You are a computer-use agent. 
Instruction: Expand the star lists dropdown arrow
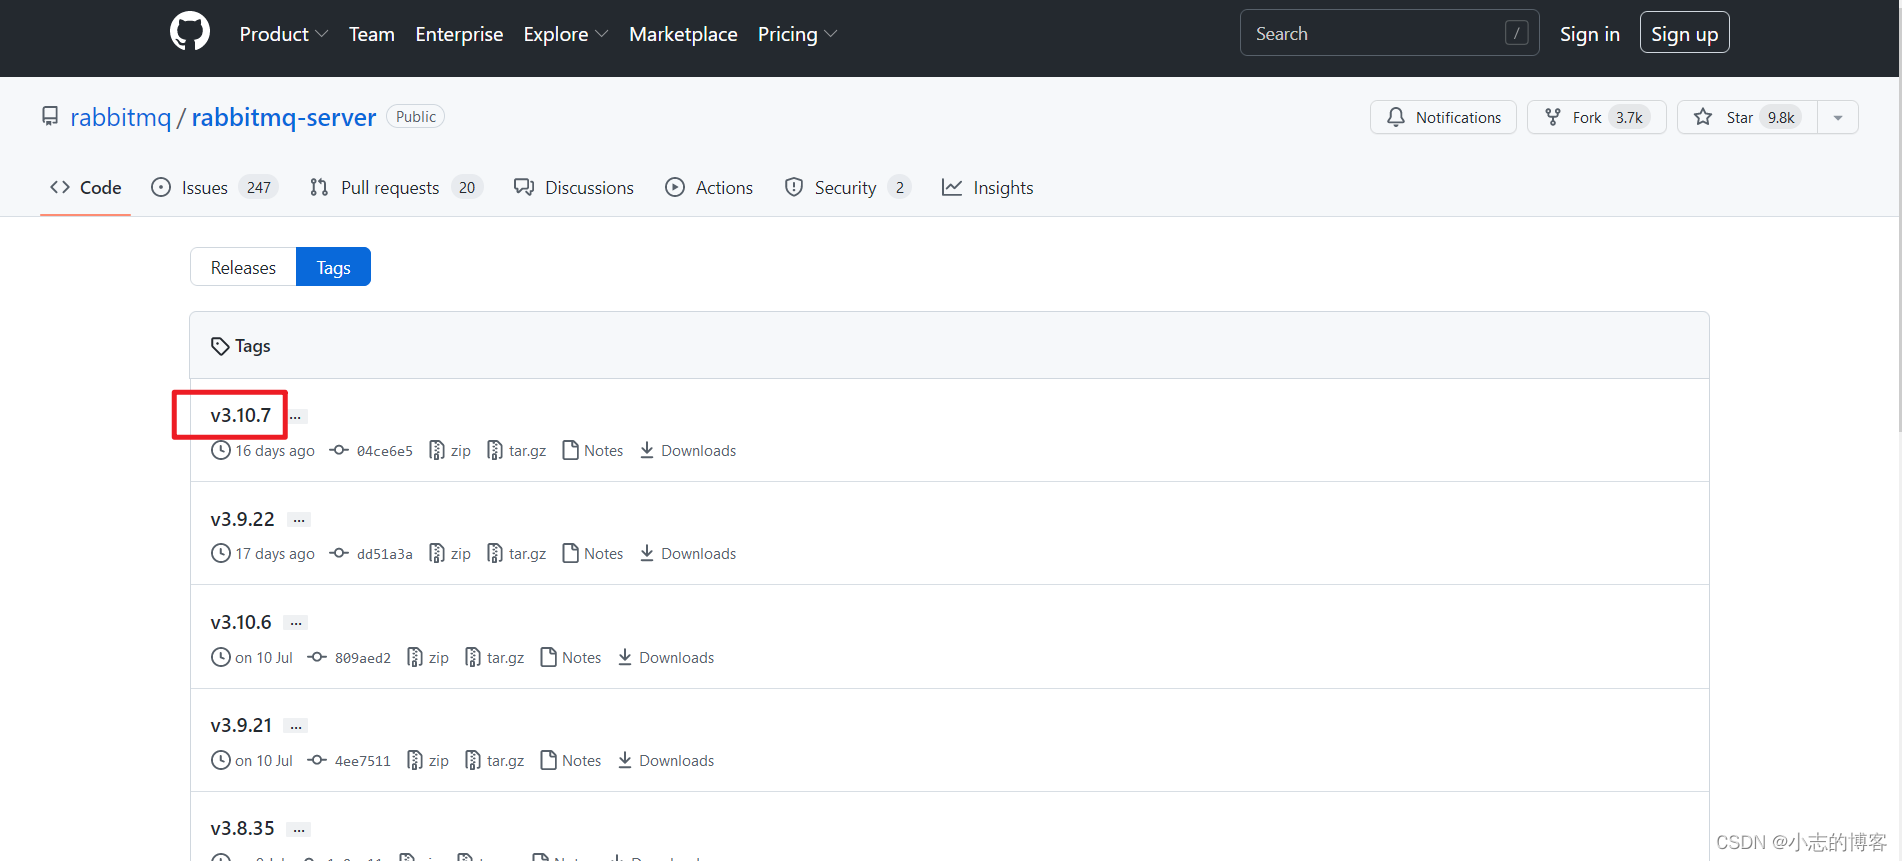pyautogui.click(x=1838, y=117)
